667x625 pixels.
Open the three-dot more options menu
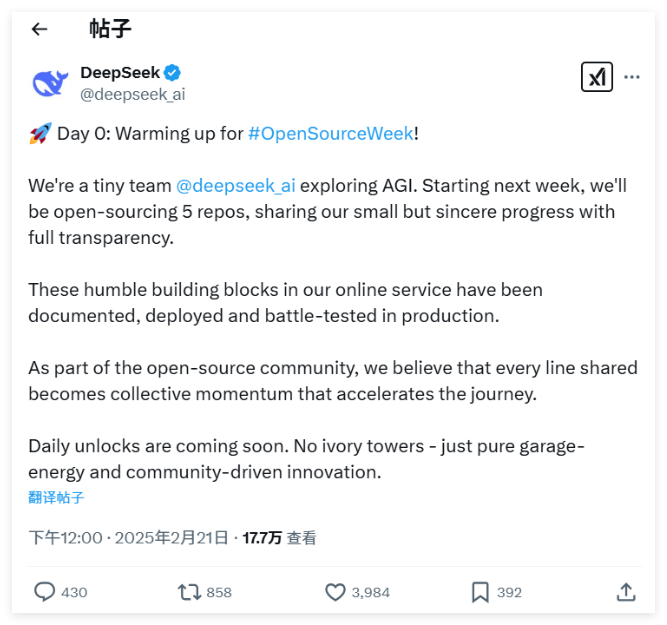(632, 77)
